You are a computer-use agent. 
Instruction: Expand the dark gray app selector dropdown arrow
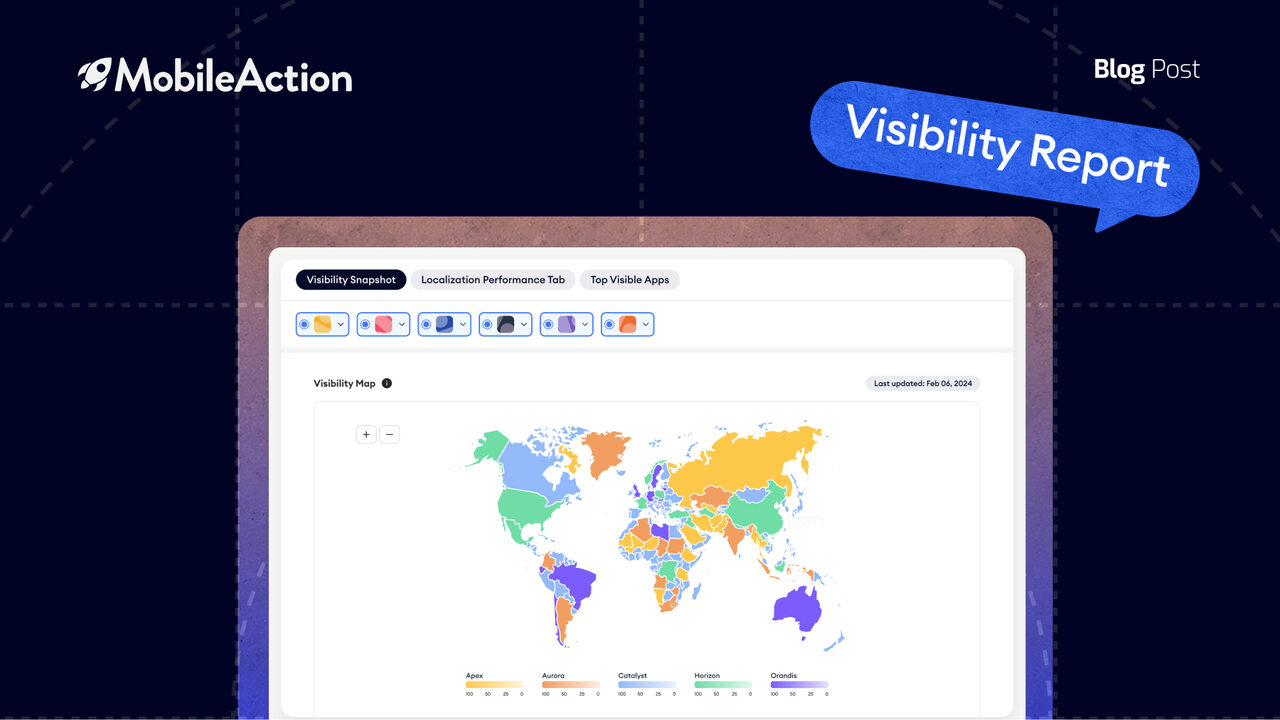(524, 324)
